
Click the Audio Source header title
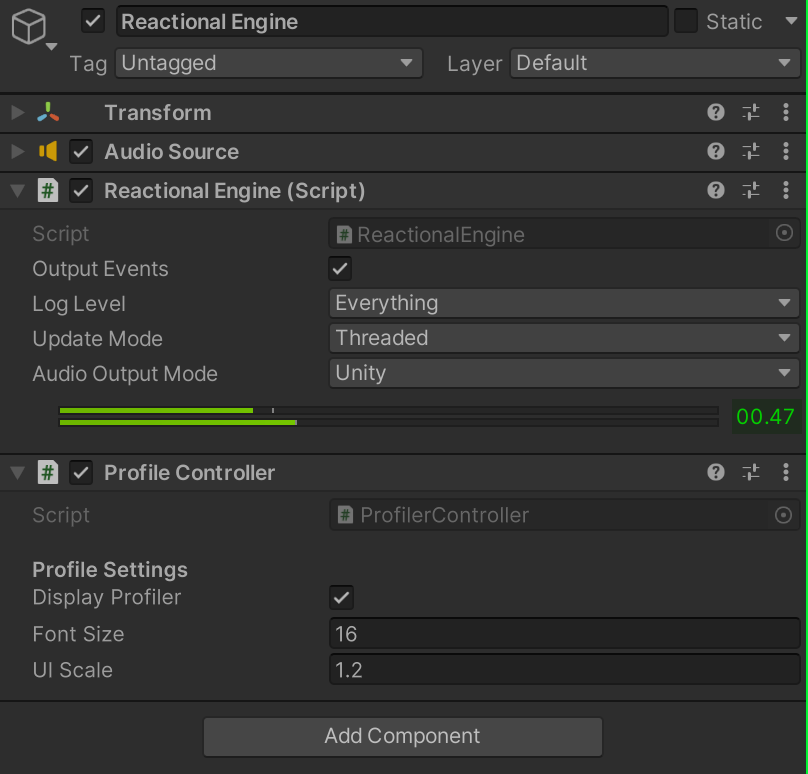click(x=172, y=152)
